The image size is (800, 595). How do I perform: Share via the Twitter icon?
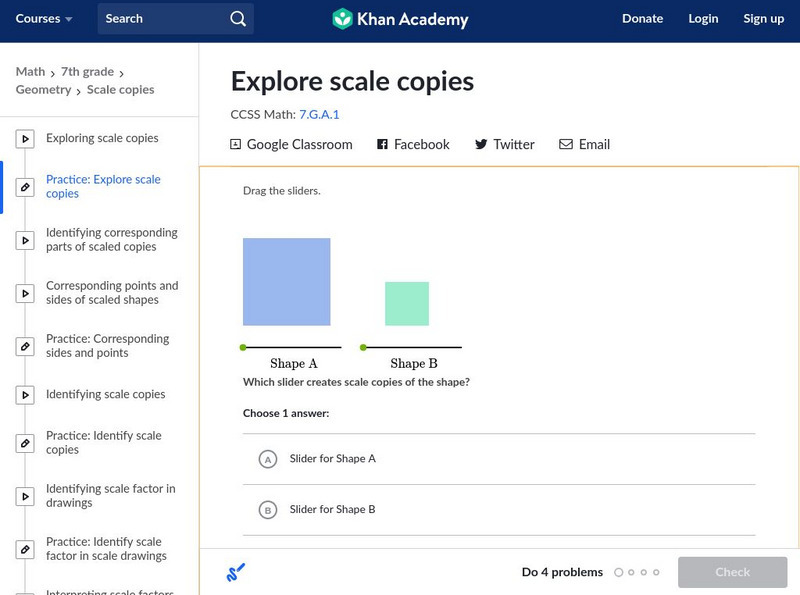coord(482,144)
